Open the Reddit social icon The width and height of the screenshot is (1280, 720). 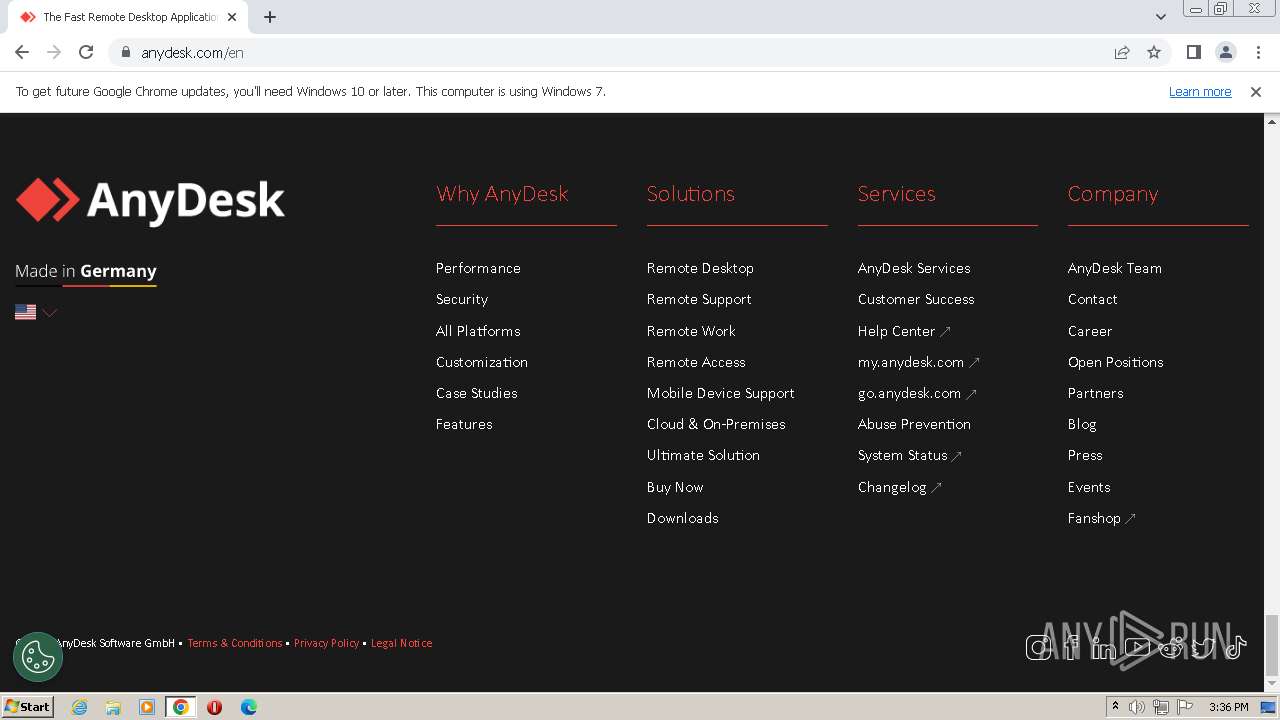pos(1170,647)
